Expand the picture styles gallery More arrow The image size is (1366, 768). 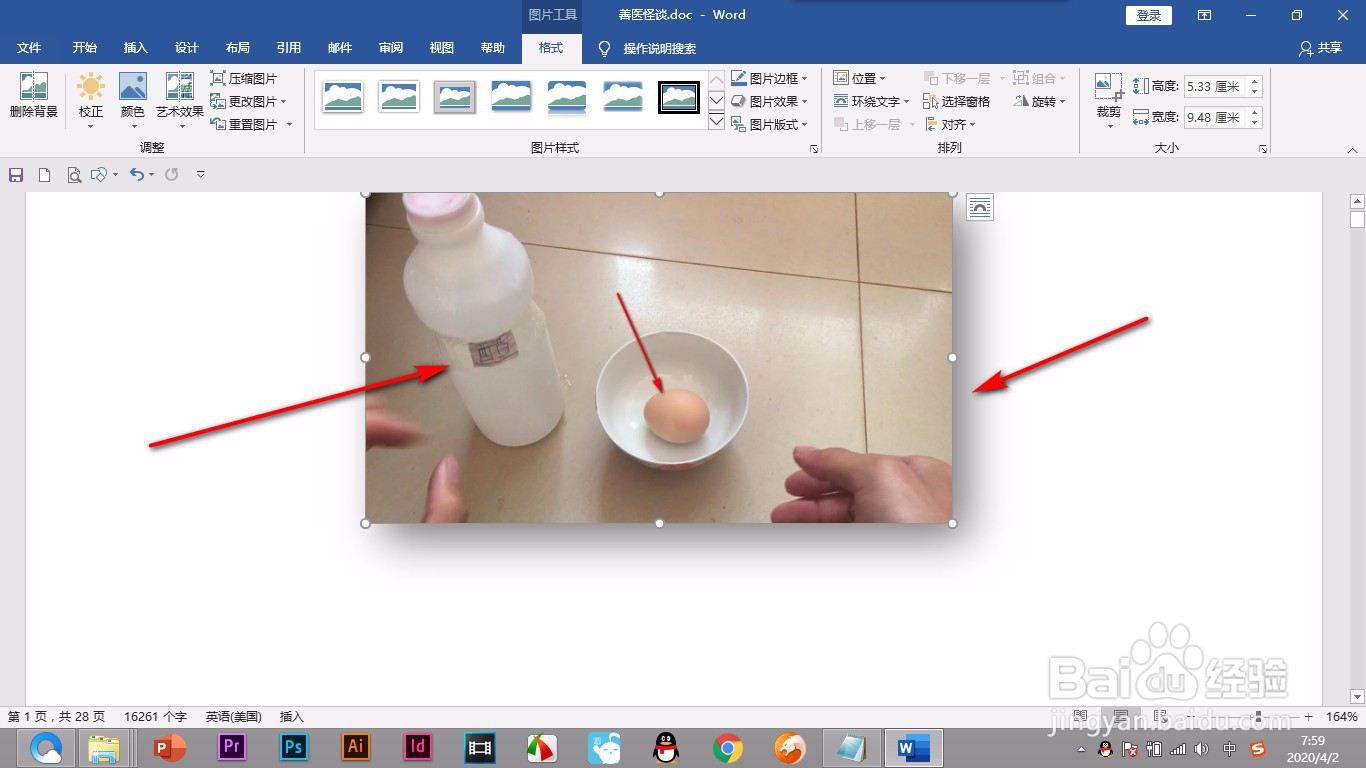pos(716,122)
